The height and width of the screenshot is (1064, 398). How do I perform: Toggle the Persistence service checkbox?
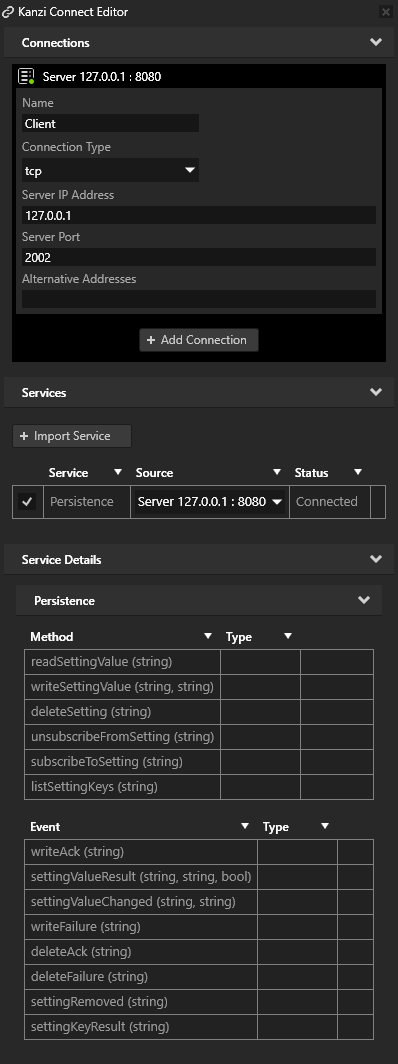coord(27,501)
